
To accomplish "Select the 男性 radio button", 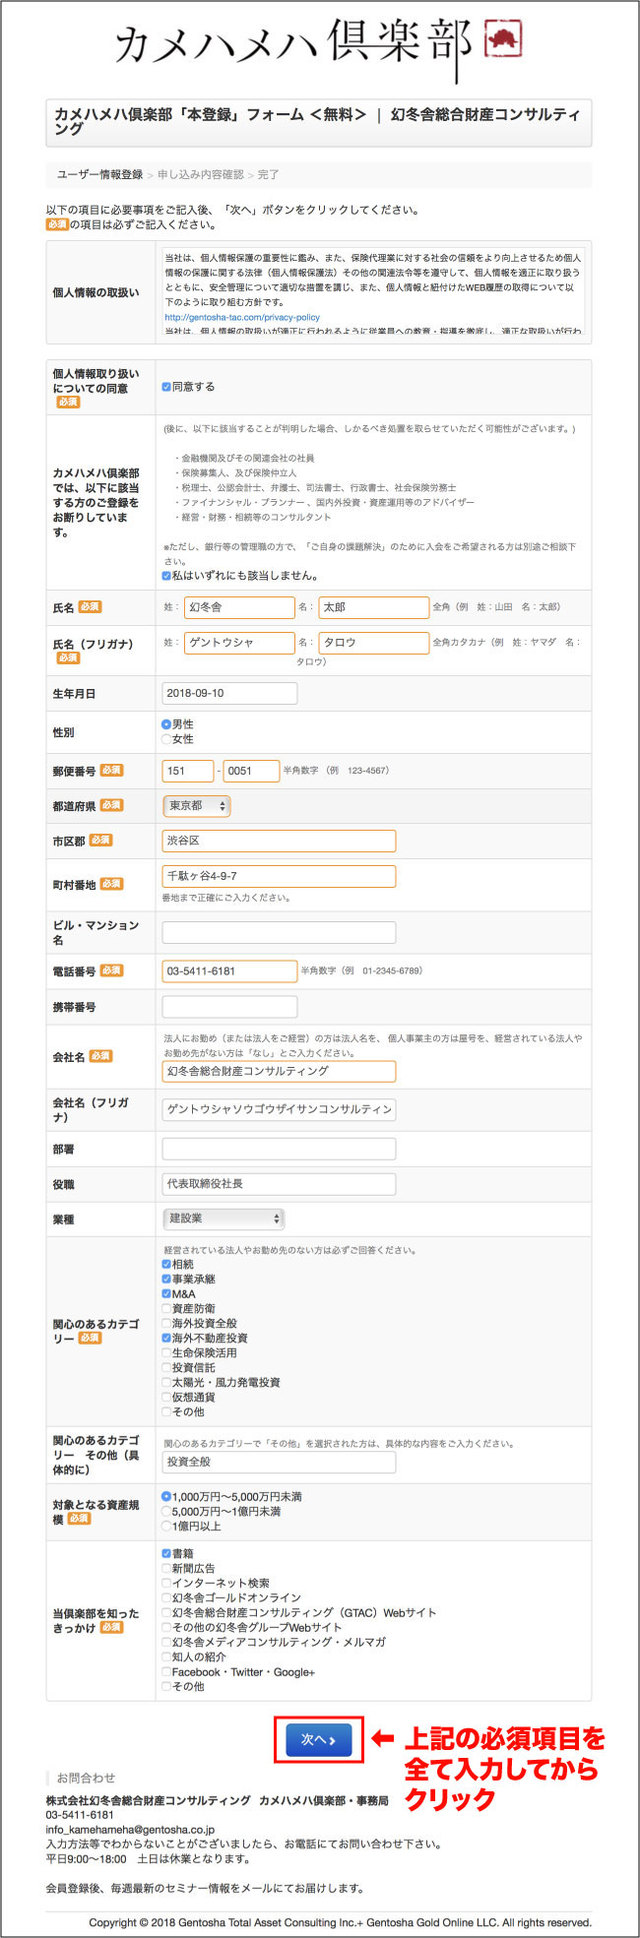I will tap(166, 724).
